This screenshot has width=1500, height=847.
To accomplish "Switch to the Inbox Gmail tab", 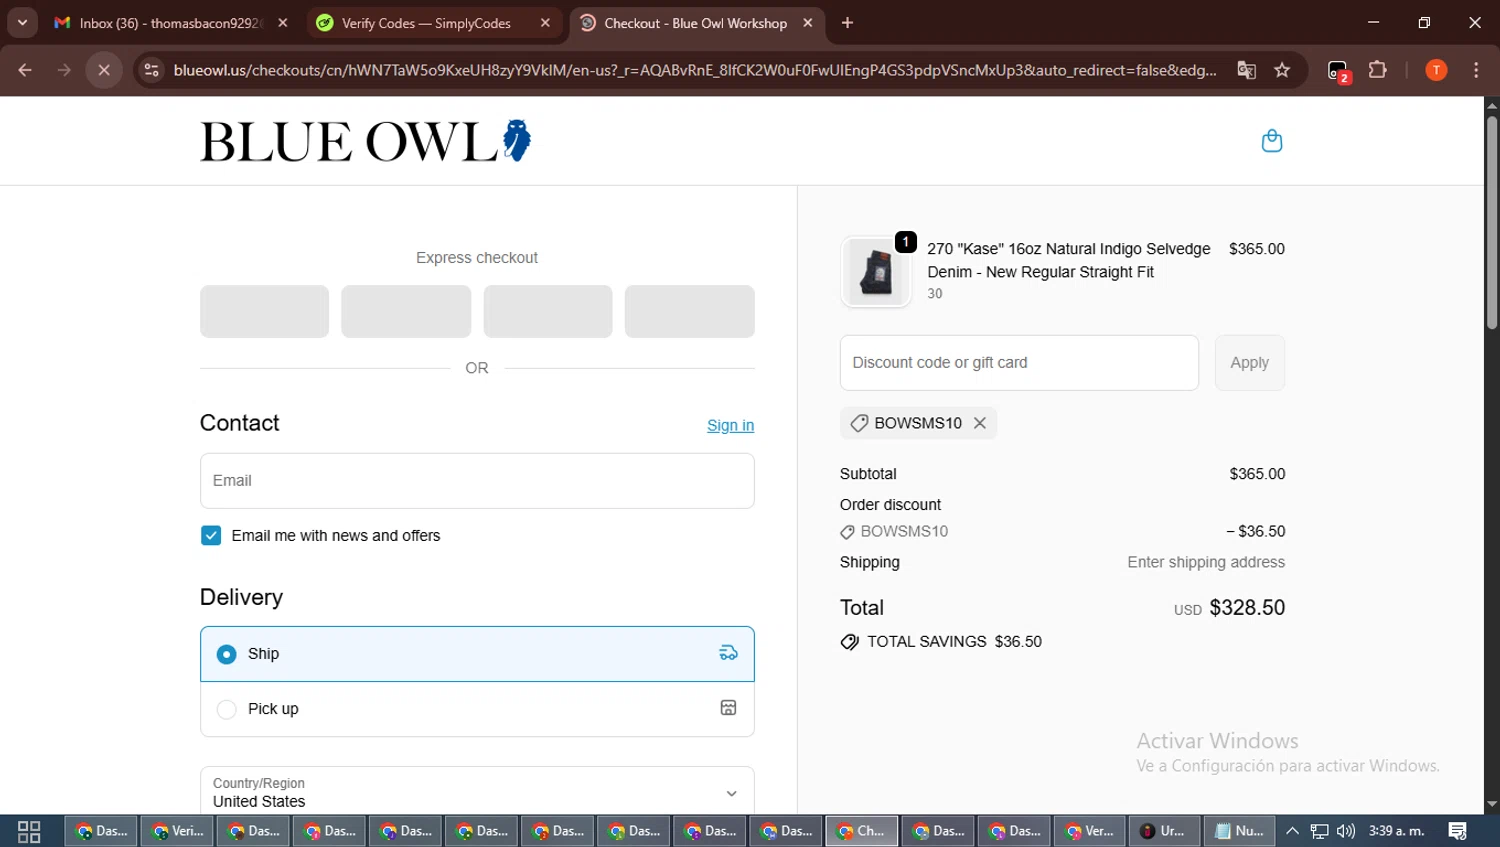I will [x=170, y=23].
